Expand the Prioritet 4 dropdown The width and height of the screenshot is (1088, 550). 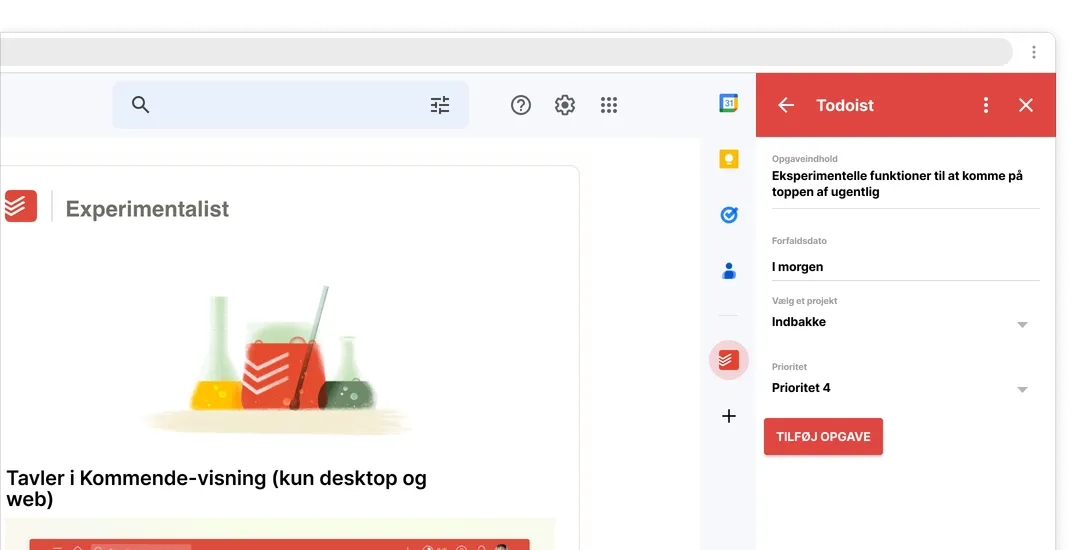click(x=1022, y=389)
